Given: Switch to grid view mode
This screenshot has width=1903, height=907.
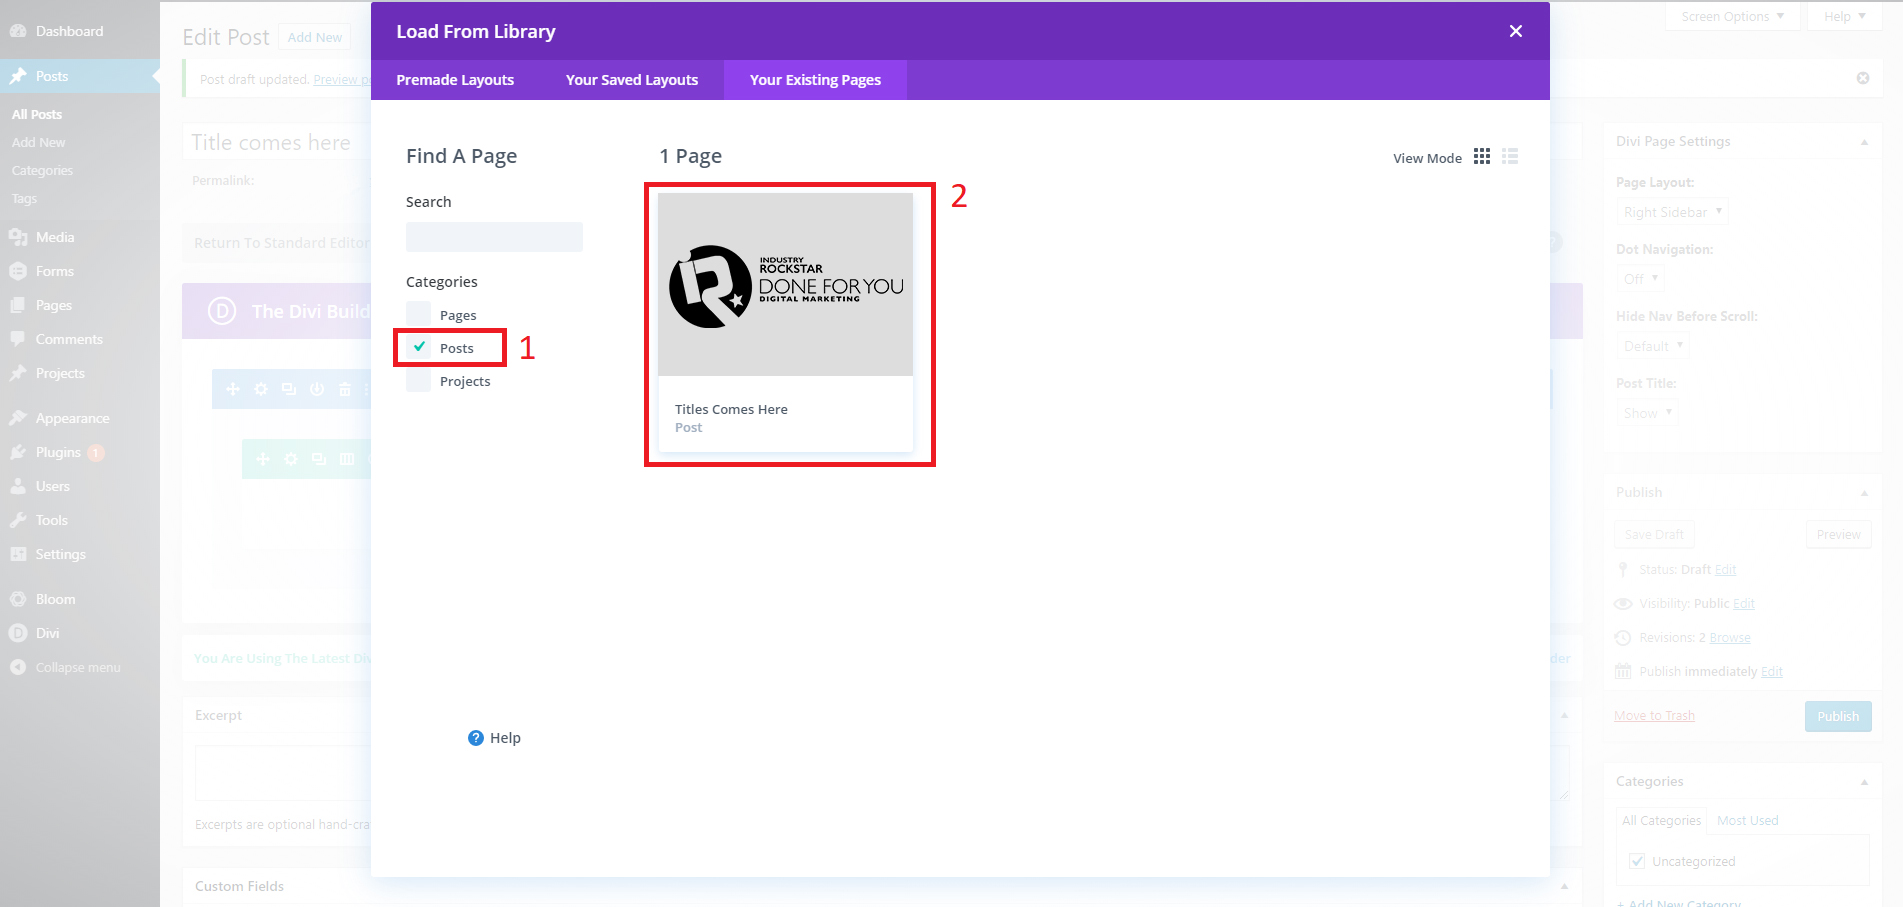Looking at the screenshot, I should coord(1482,156).
